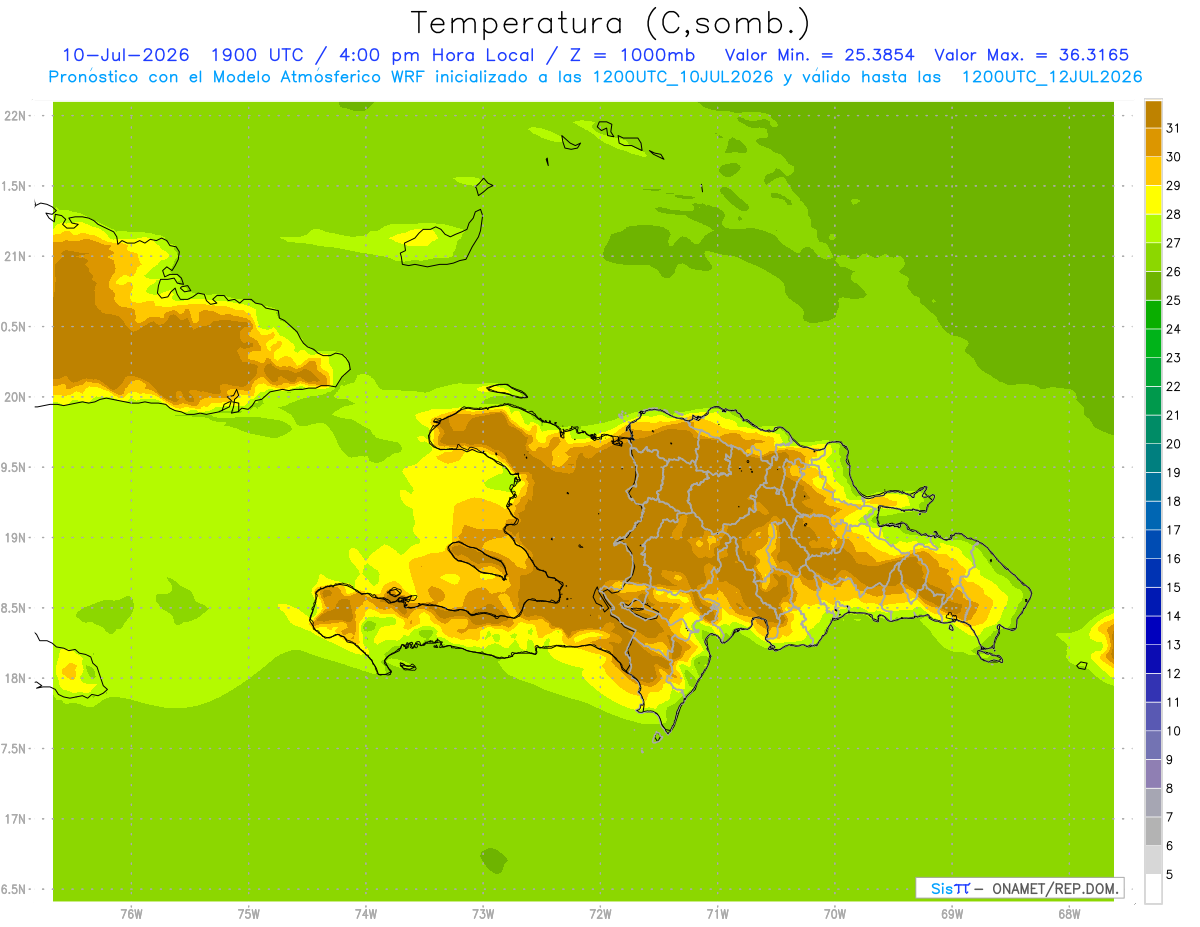
Task: Click the '17N' latitude label
Action: point(14,819)
